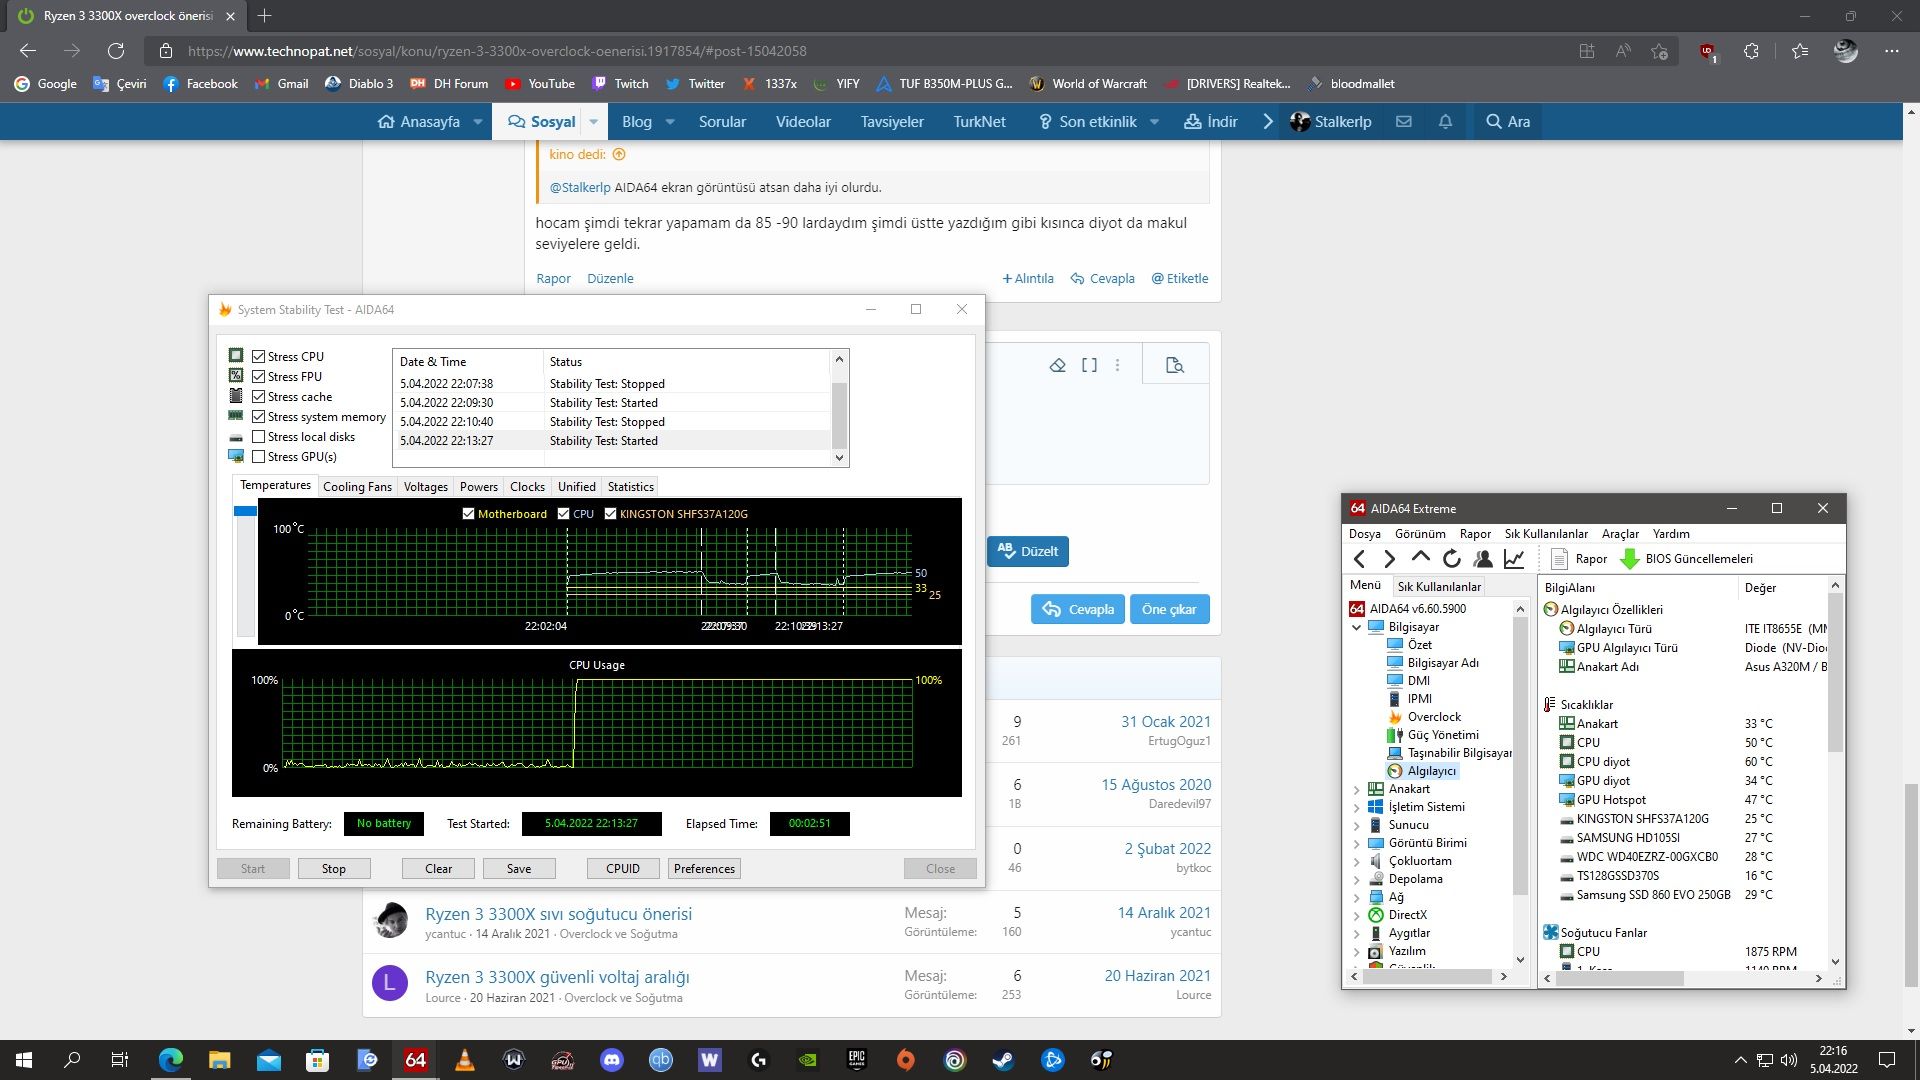Viewport: 1920px width, 1080px height.
Task: Click the AIDA64 up-level arrow icon
Action: click(x=1420, y=558)
